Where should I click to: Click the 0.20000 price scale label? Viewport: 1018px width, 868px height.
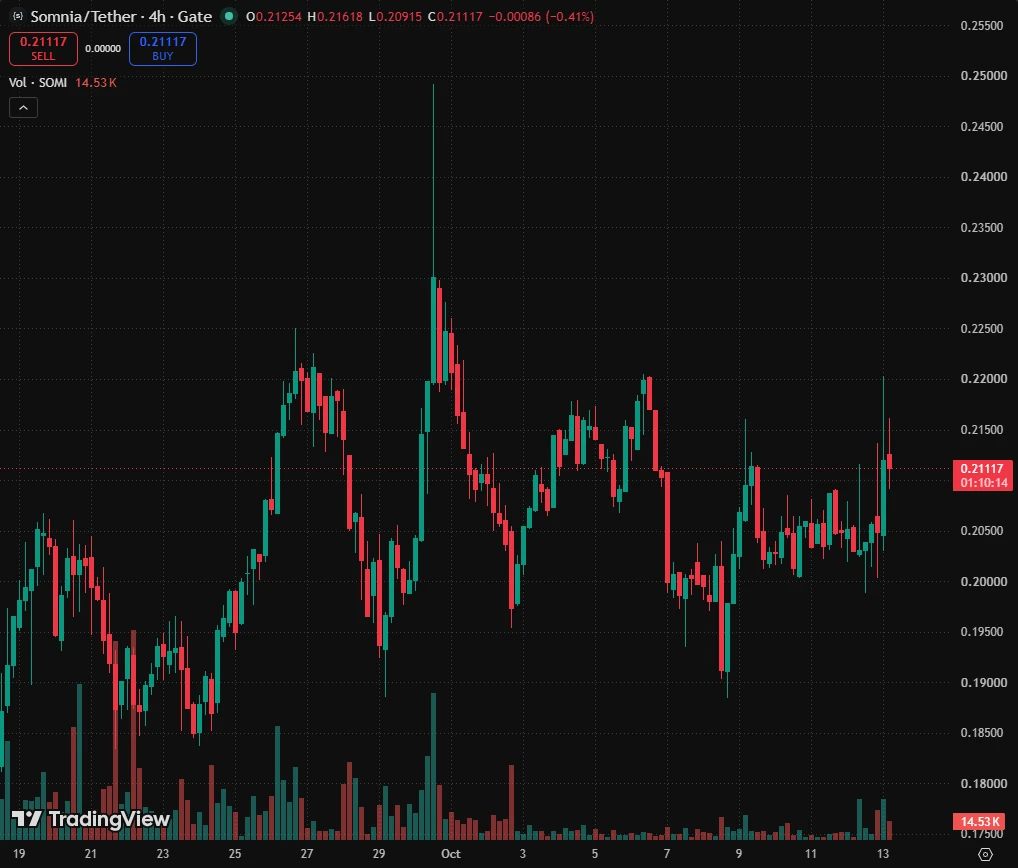tap(982, 581)
